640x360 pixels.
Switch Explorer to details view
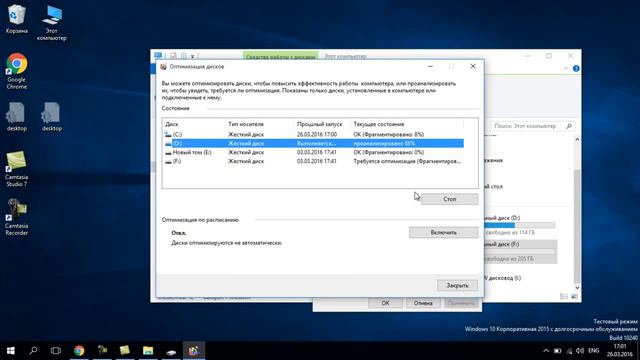pos(564,297)
